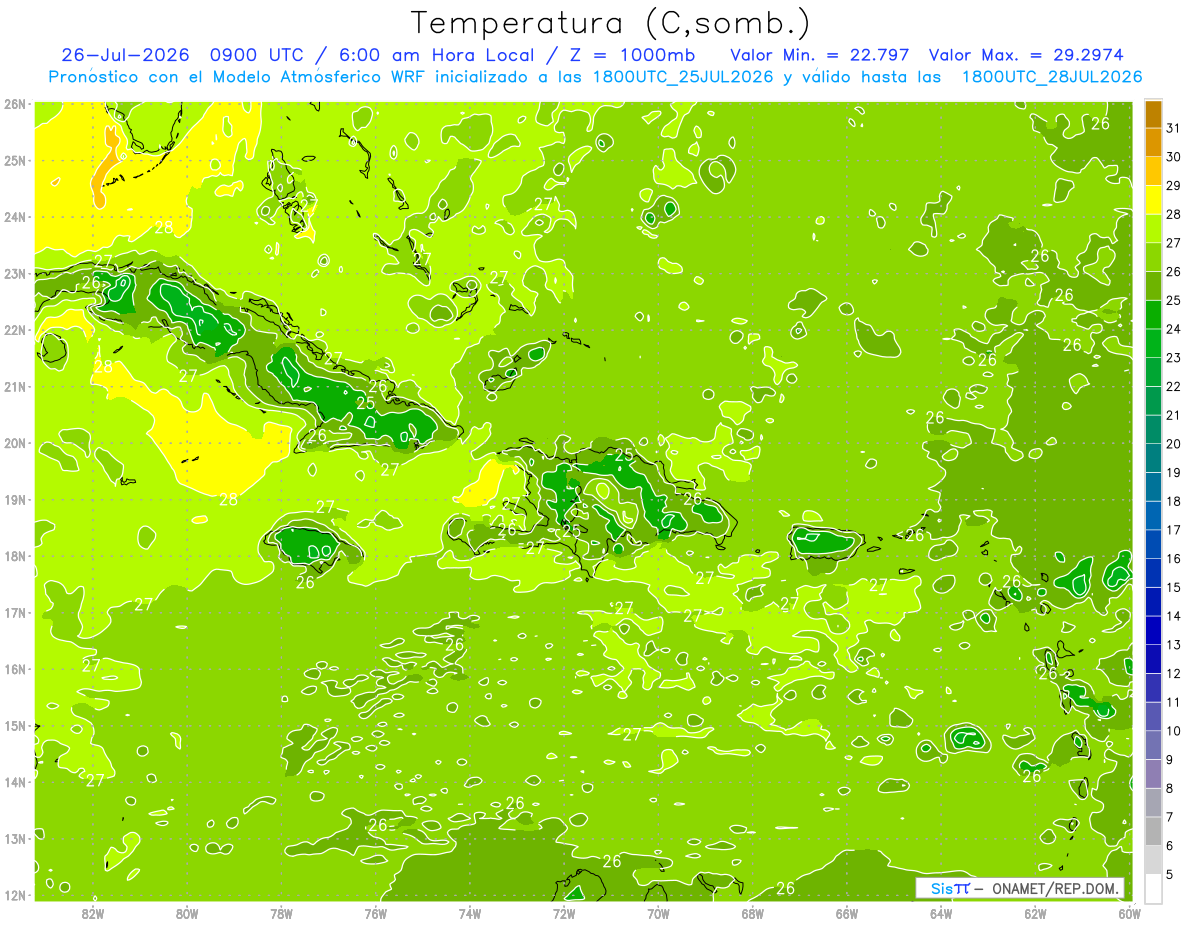Click the "14N" latitude axis label
1200x927 pixels.
(15, 782)
